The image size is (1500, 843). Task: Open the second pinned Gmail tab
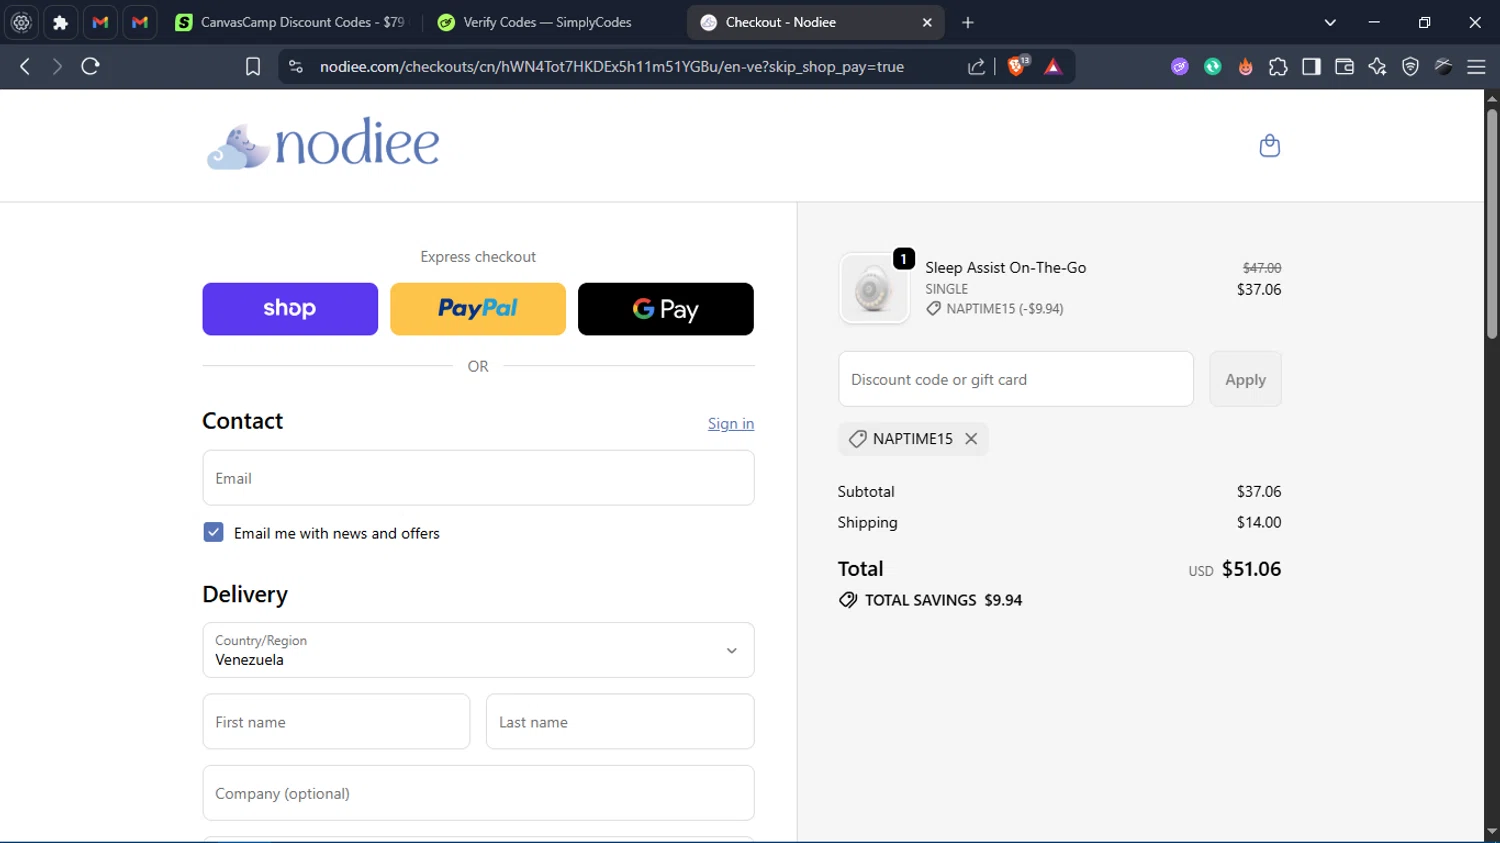coord(140,22)
